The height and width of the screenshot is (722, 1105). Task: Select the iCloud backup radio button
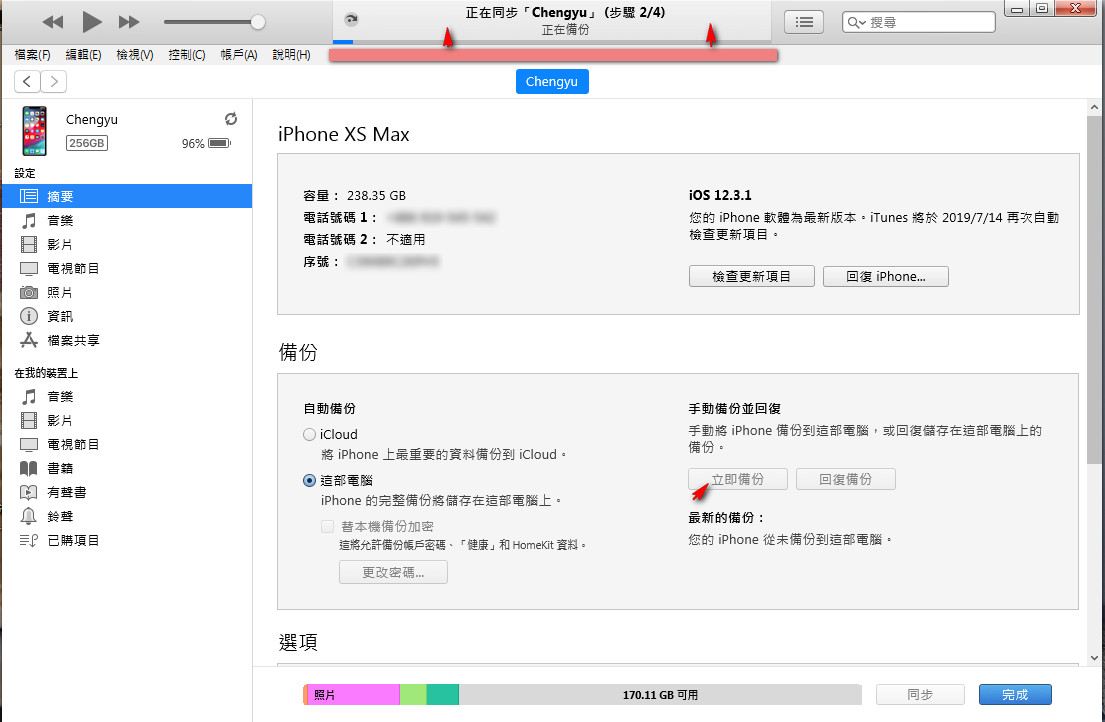tap(309, 435)
